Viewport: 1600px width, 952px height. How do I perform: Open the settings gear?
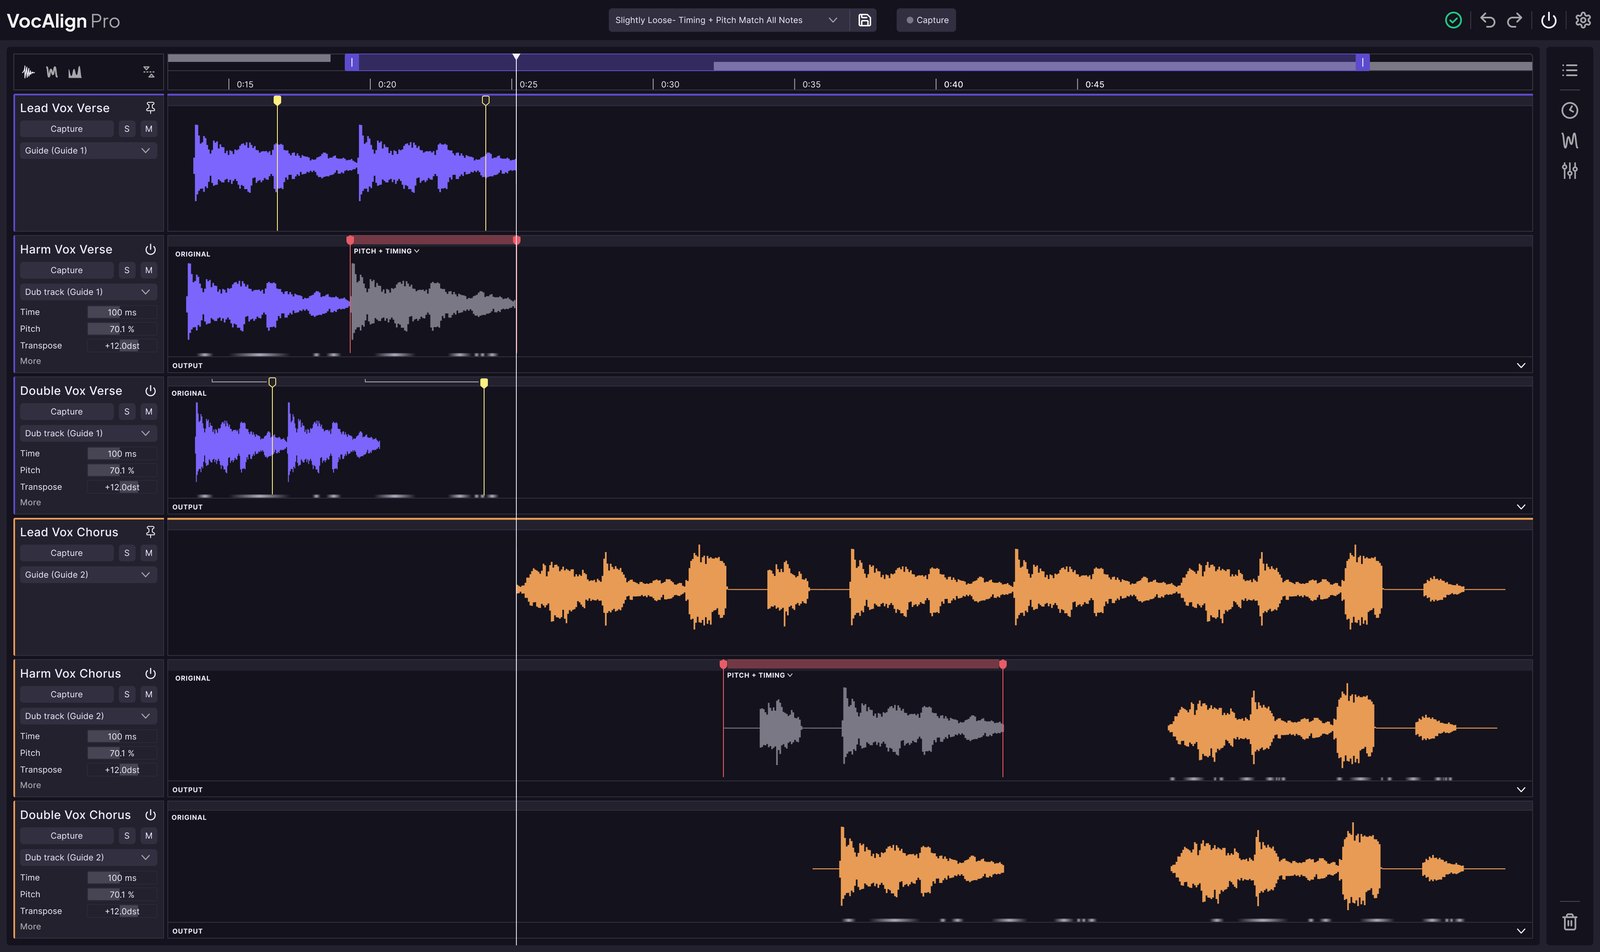pos(1583,20)
